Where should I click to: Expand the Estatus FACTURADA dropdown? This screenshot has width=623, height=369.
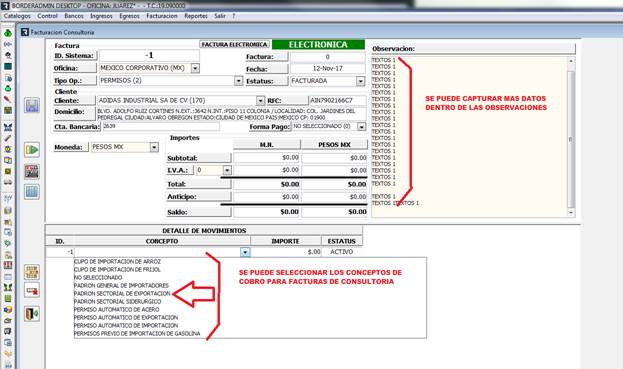360,81
